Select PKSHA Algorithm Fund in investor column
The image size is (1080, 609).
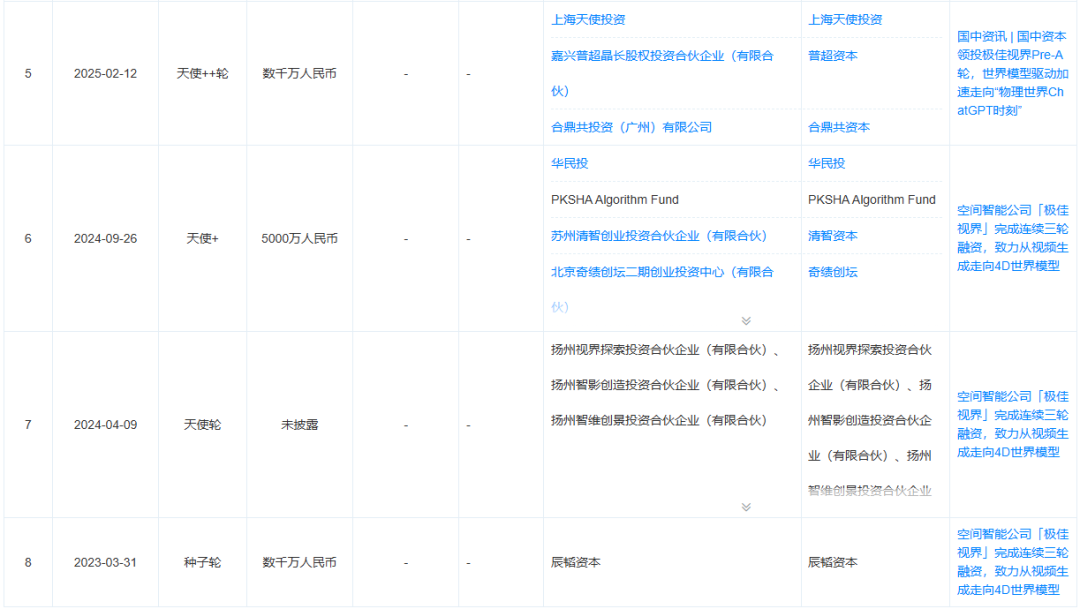tap(614, 200)
